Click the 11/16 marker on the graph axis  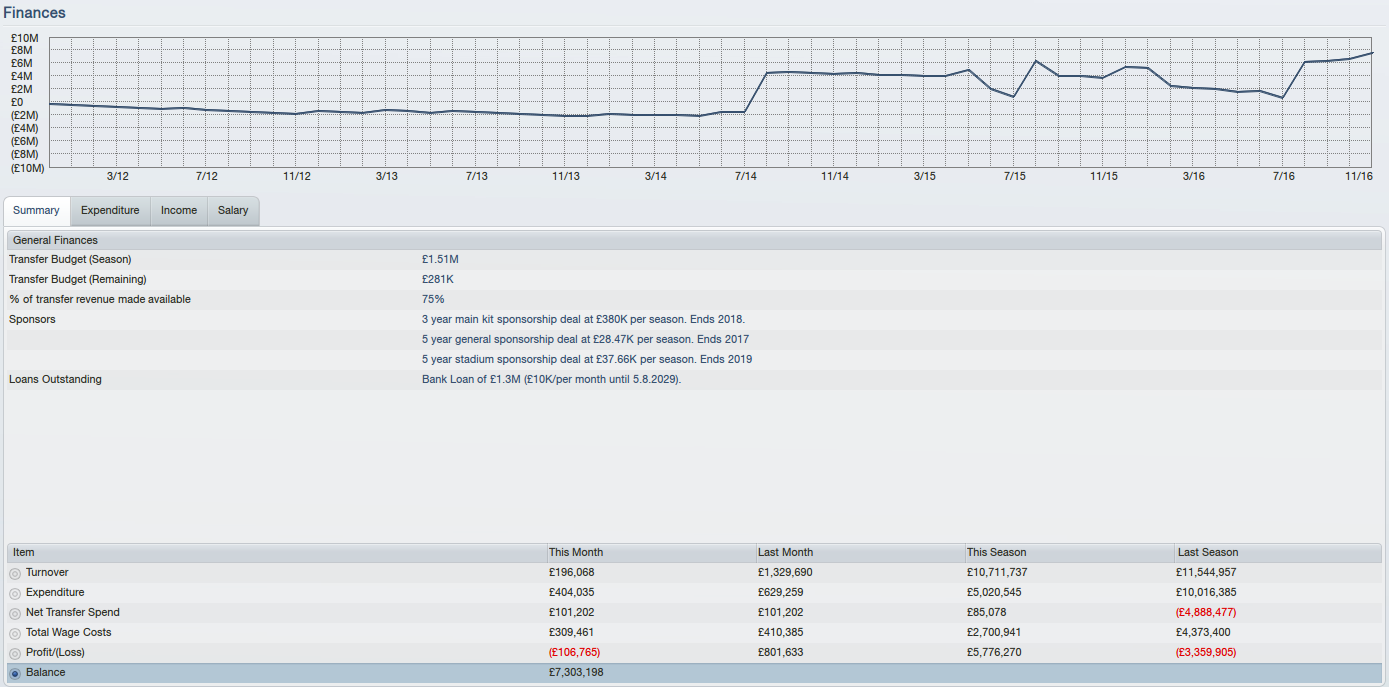[1358, 176]
